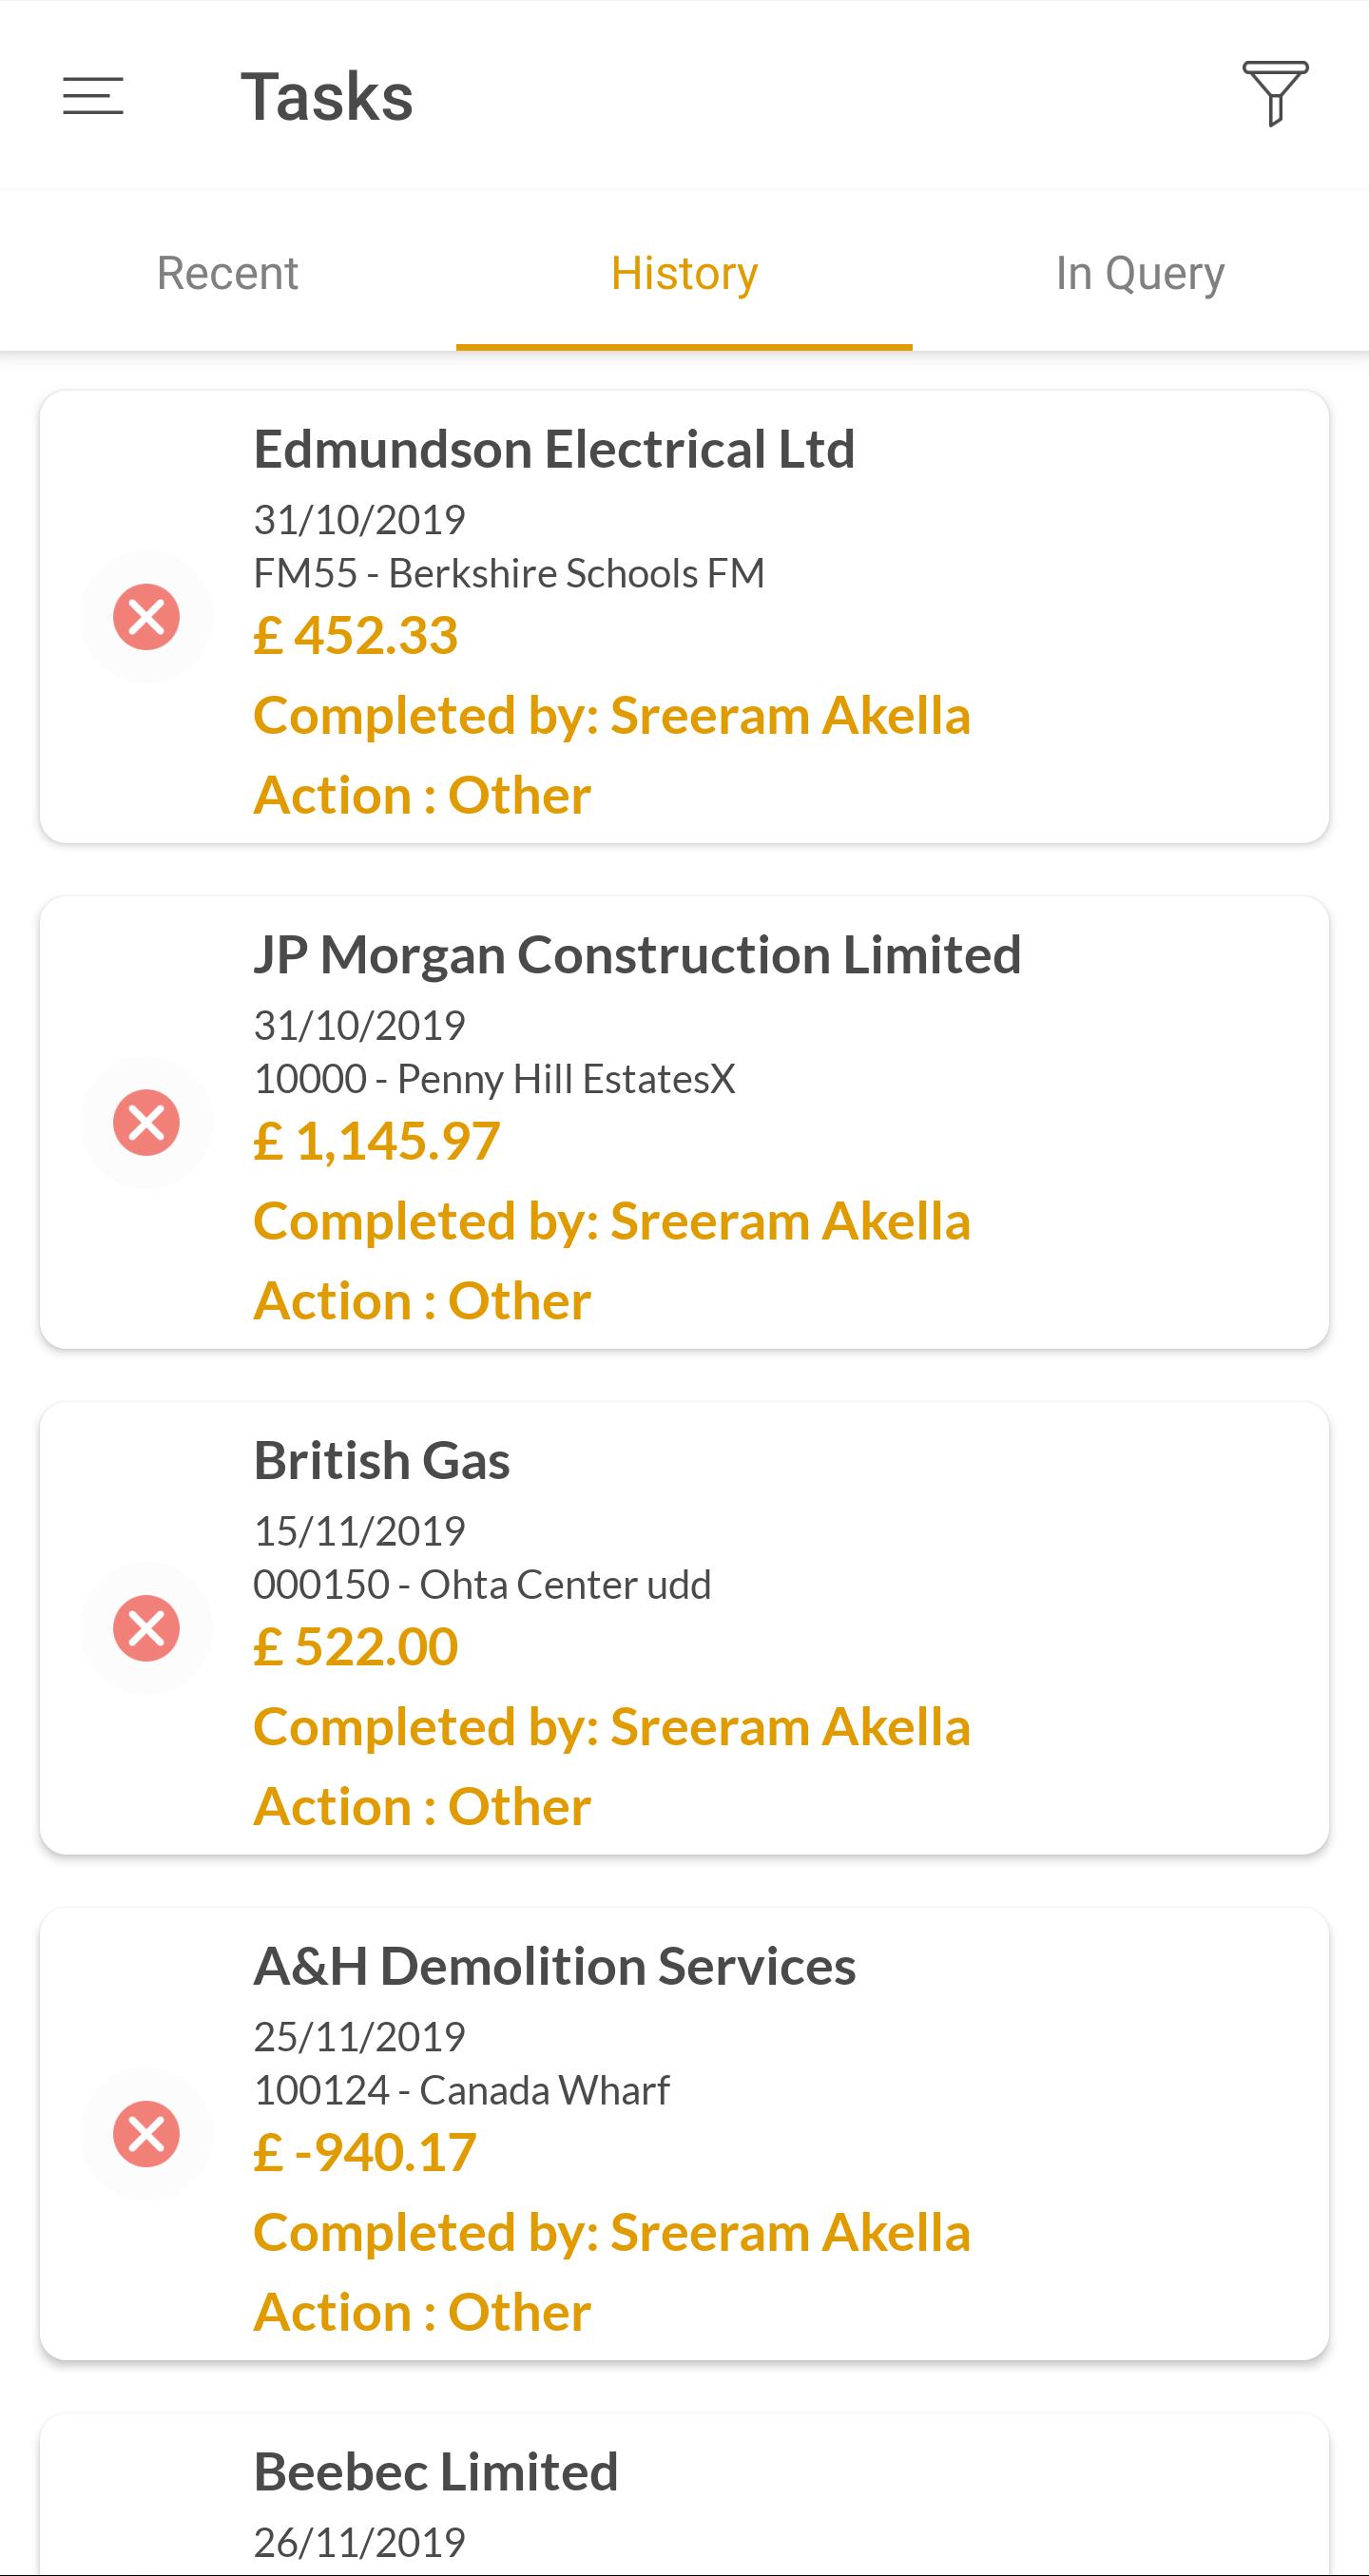Tap the £ 452.33 amount
1369x2576 pixels.
[356, 635]
